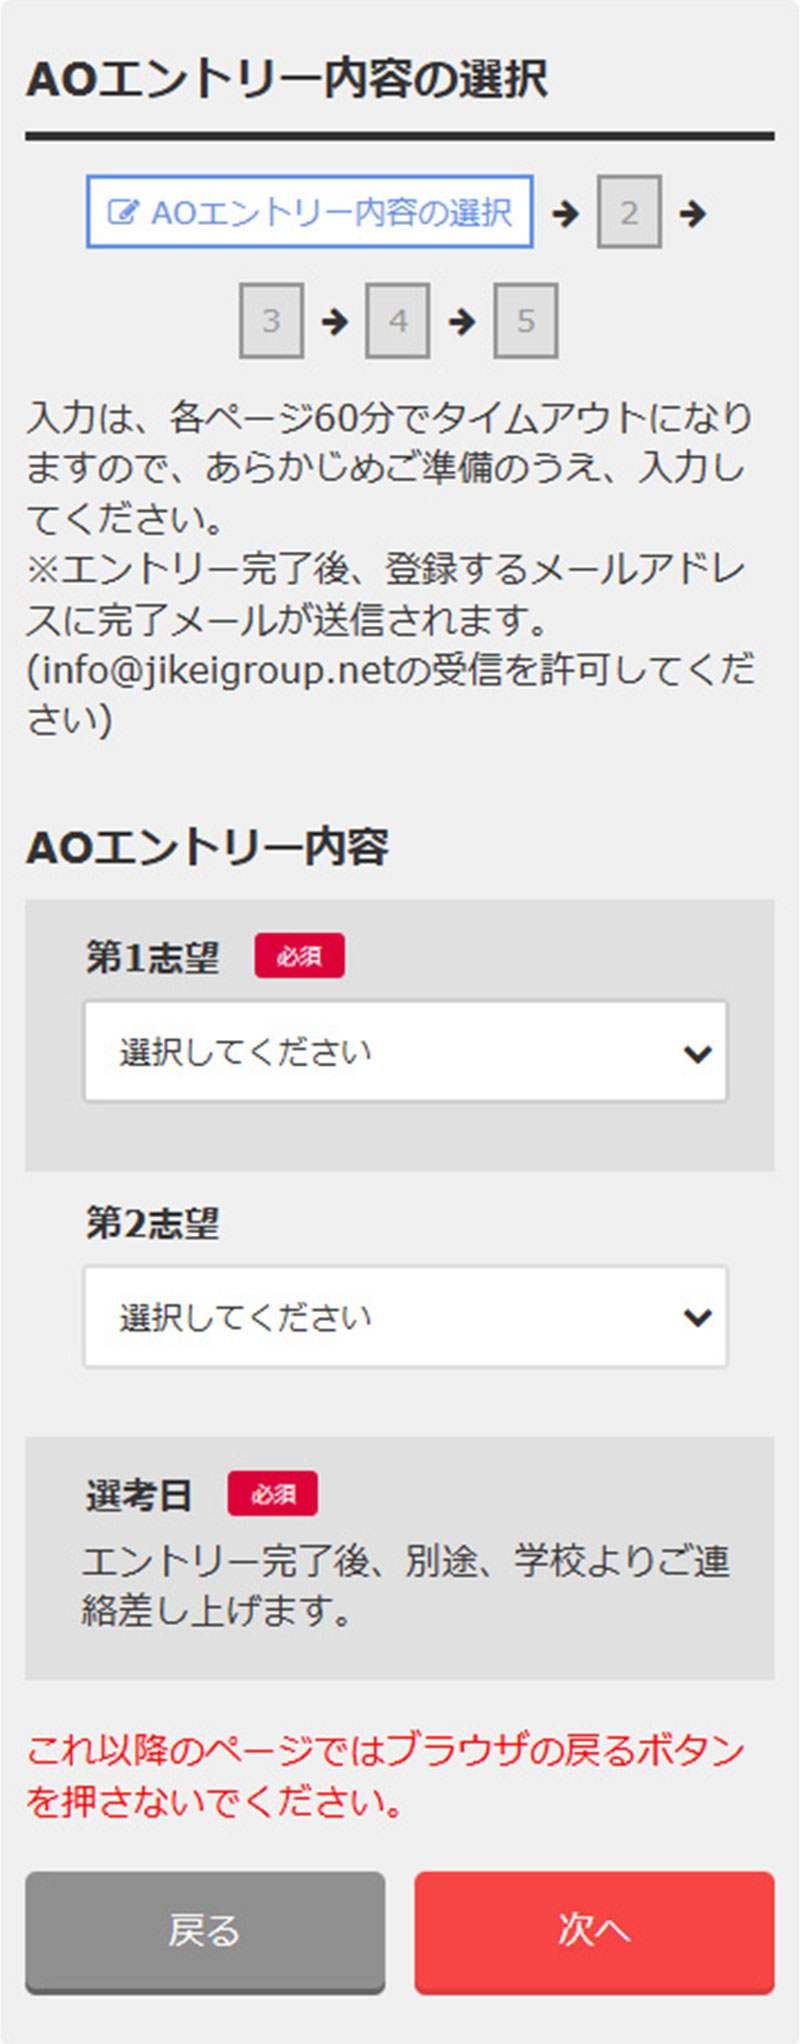
Task: Click the arrow between steps 4 and 5
Action: 462,321
